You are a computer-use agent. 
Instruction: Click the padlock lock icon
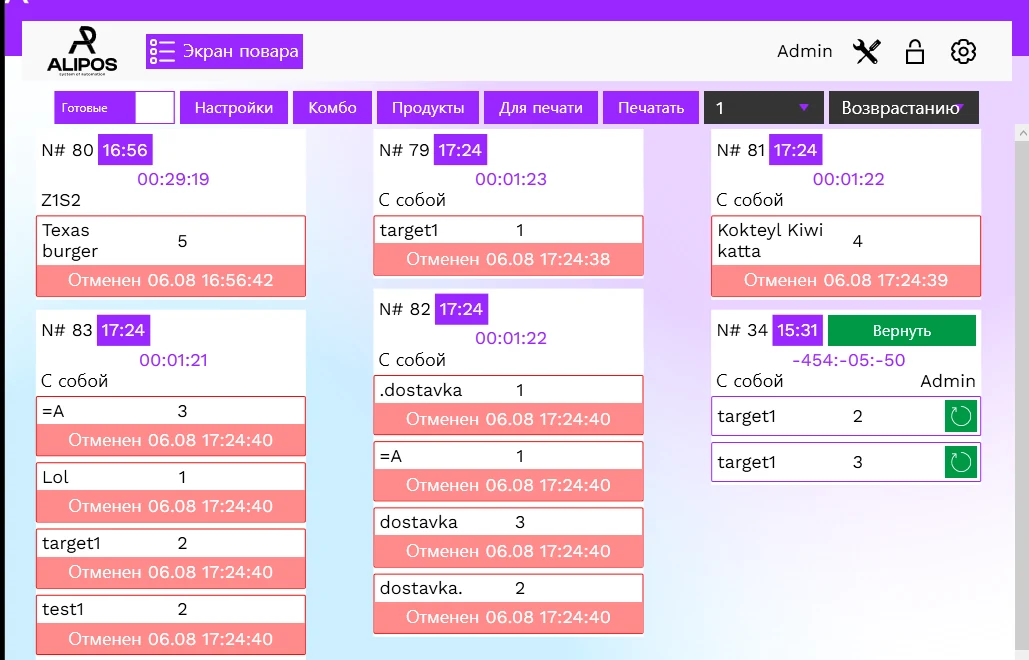915,51
